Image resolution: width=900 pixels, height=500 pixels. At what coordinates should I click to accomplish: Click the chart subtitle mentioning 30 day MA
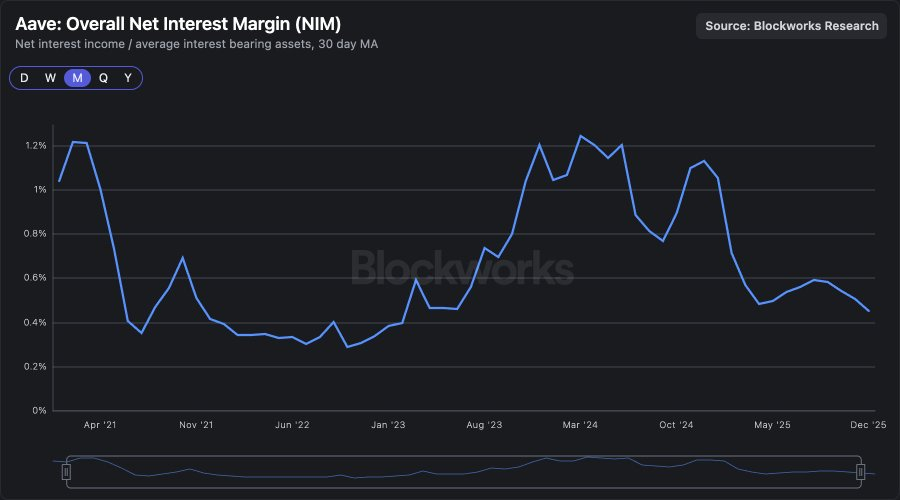(196, 45)
